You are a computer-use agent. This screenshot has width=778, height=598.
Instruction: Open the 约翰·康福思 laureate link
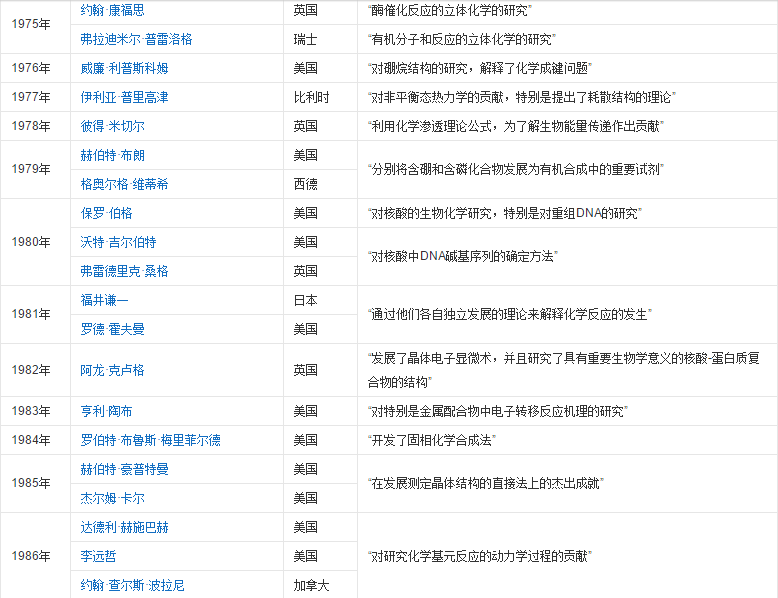[x=112, y=10]
